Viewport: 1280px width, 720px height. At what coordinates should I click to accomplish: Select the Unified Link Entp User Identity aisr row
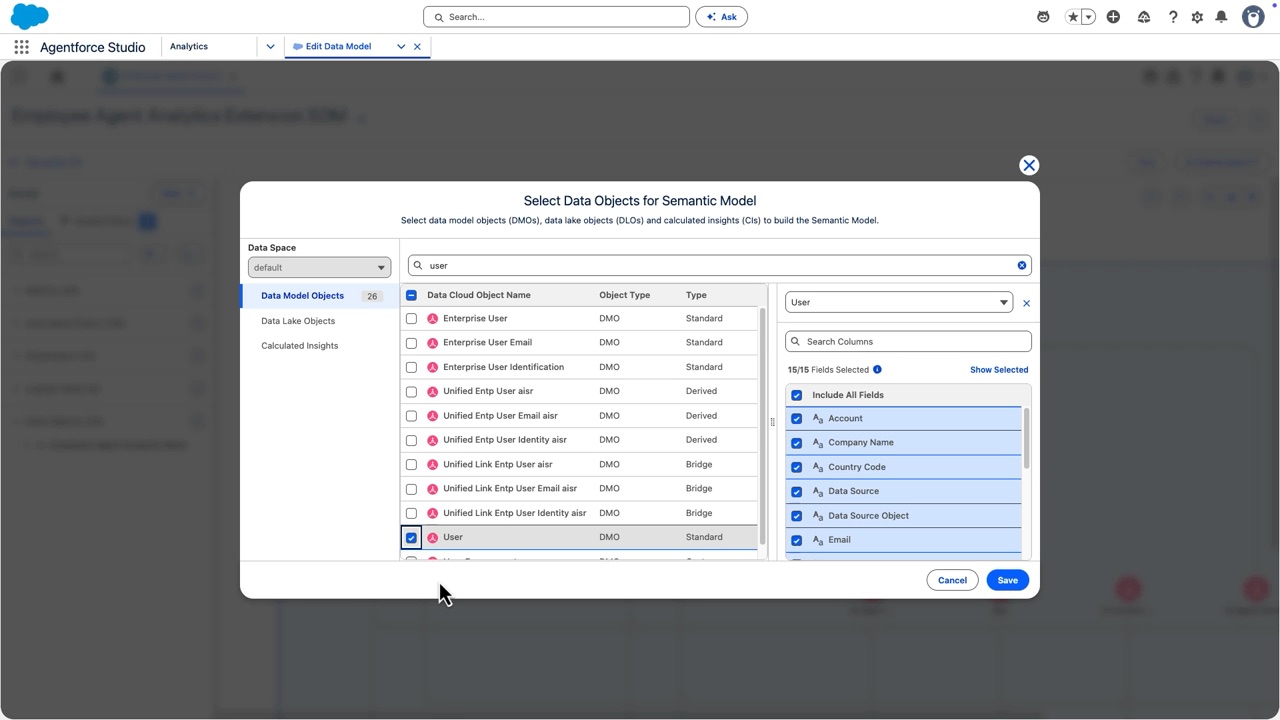pyautogui.click(x=580, y=513)
